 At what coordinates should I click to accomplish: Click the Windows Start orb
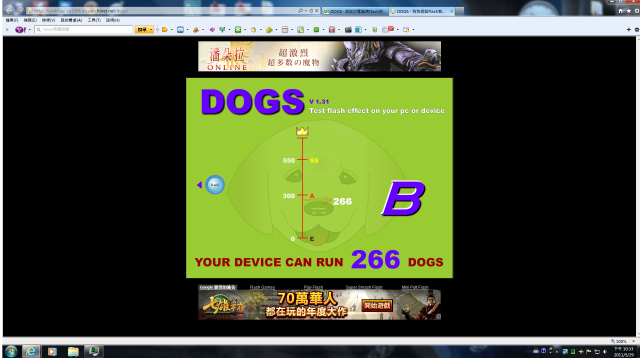11,351
